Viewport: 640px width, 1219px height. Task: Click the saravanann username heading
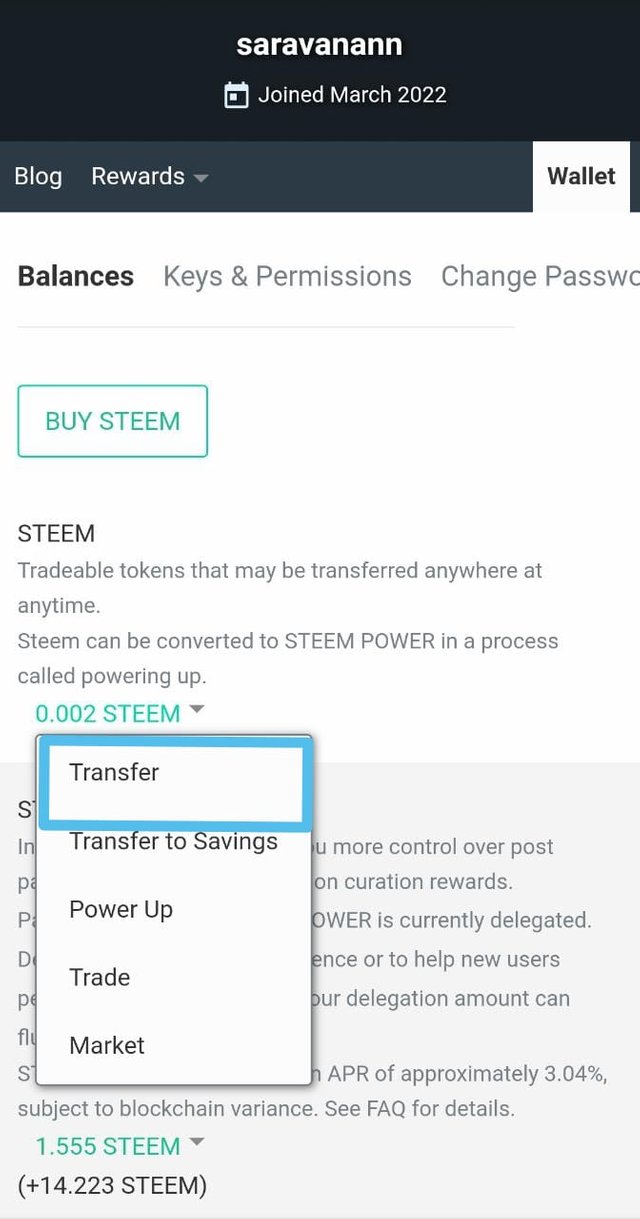[319, 45]
